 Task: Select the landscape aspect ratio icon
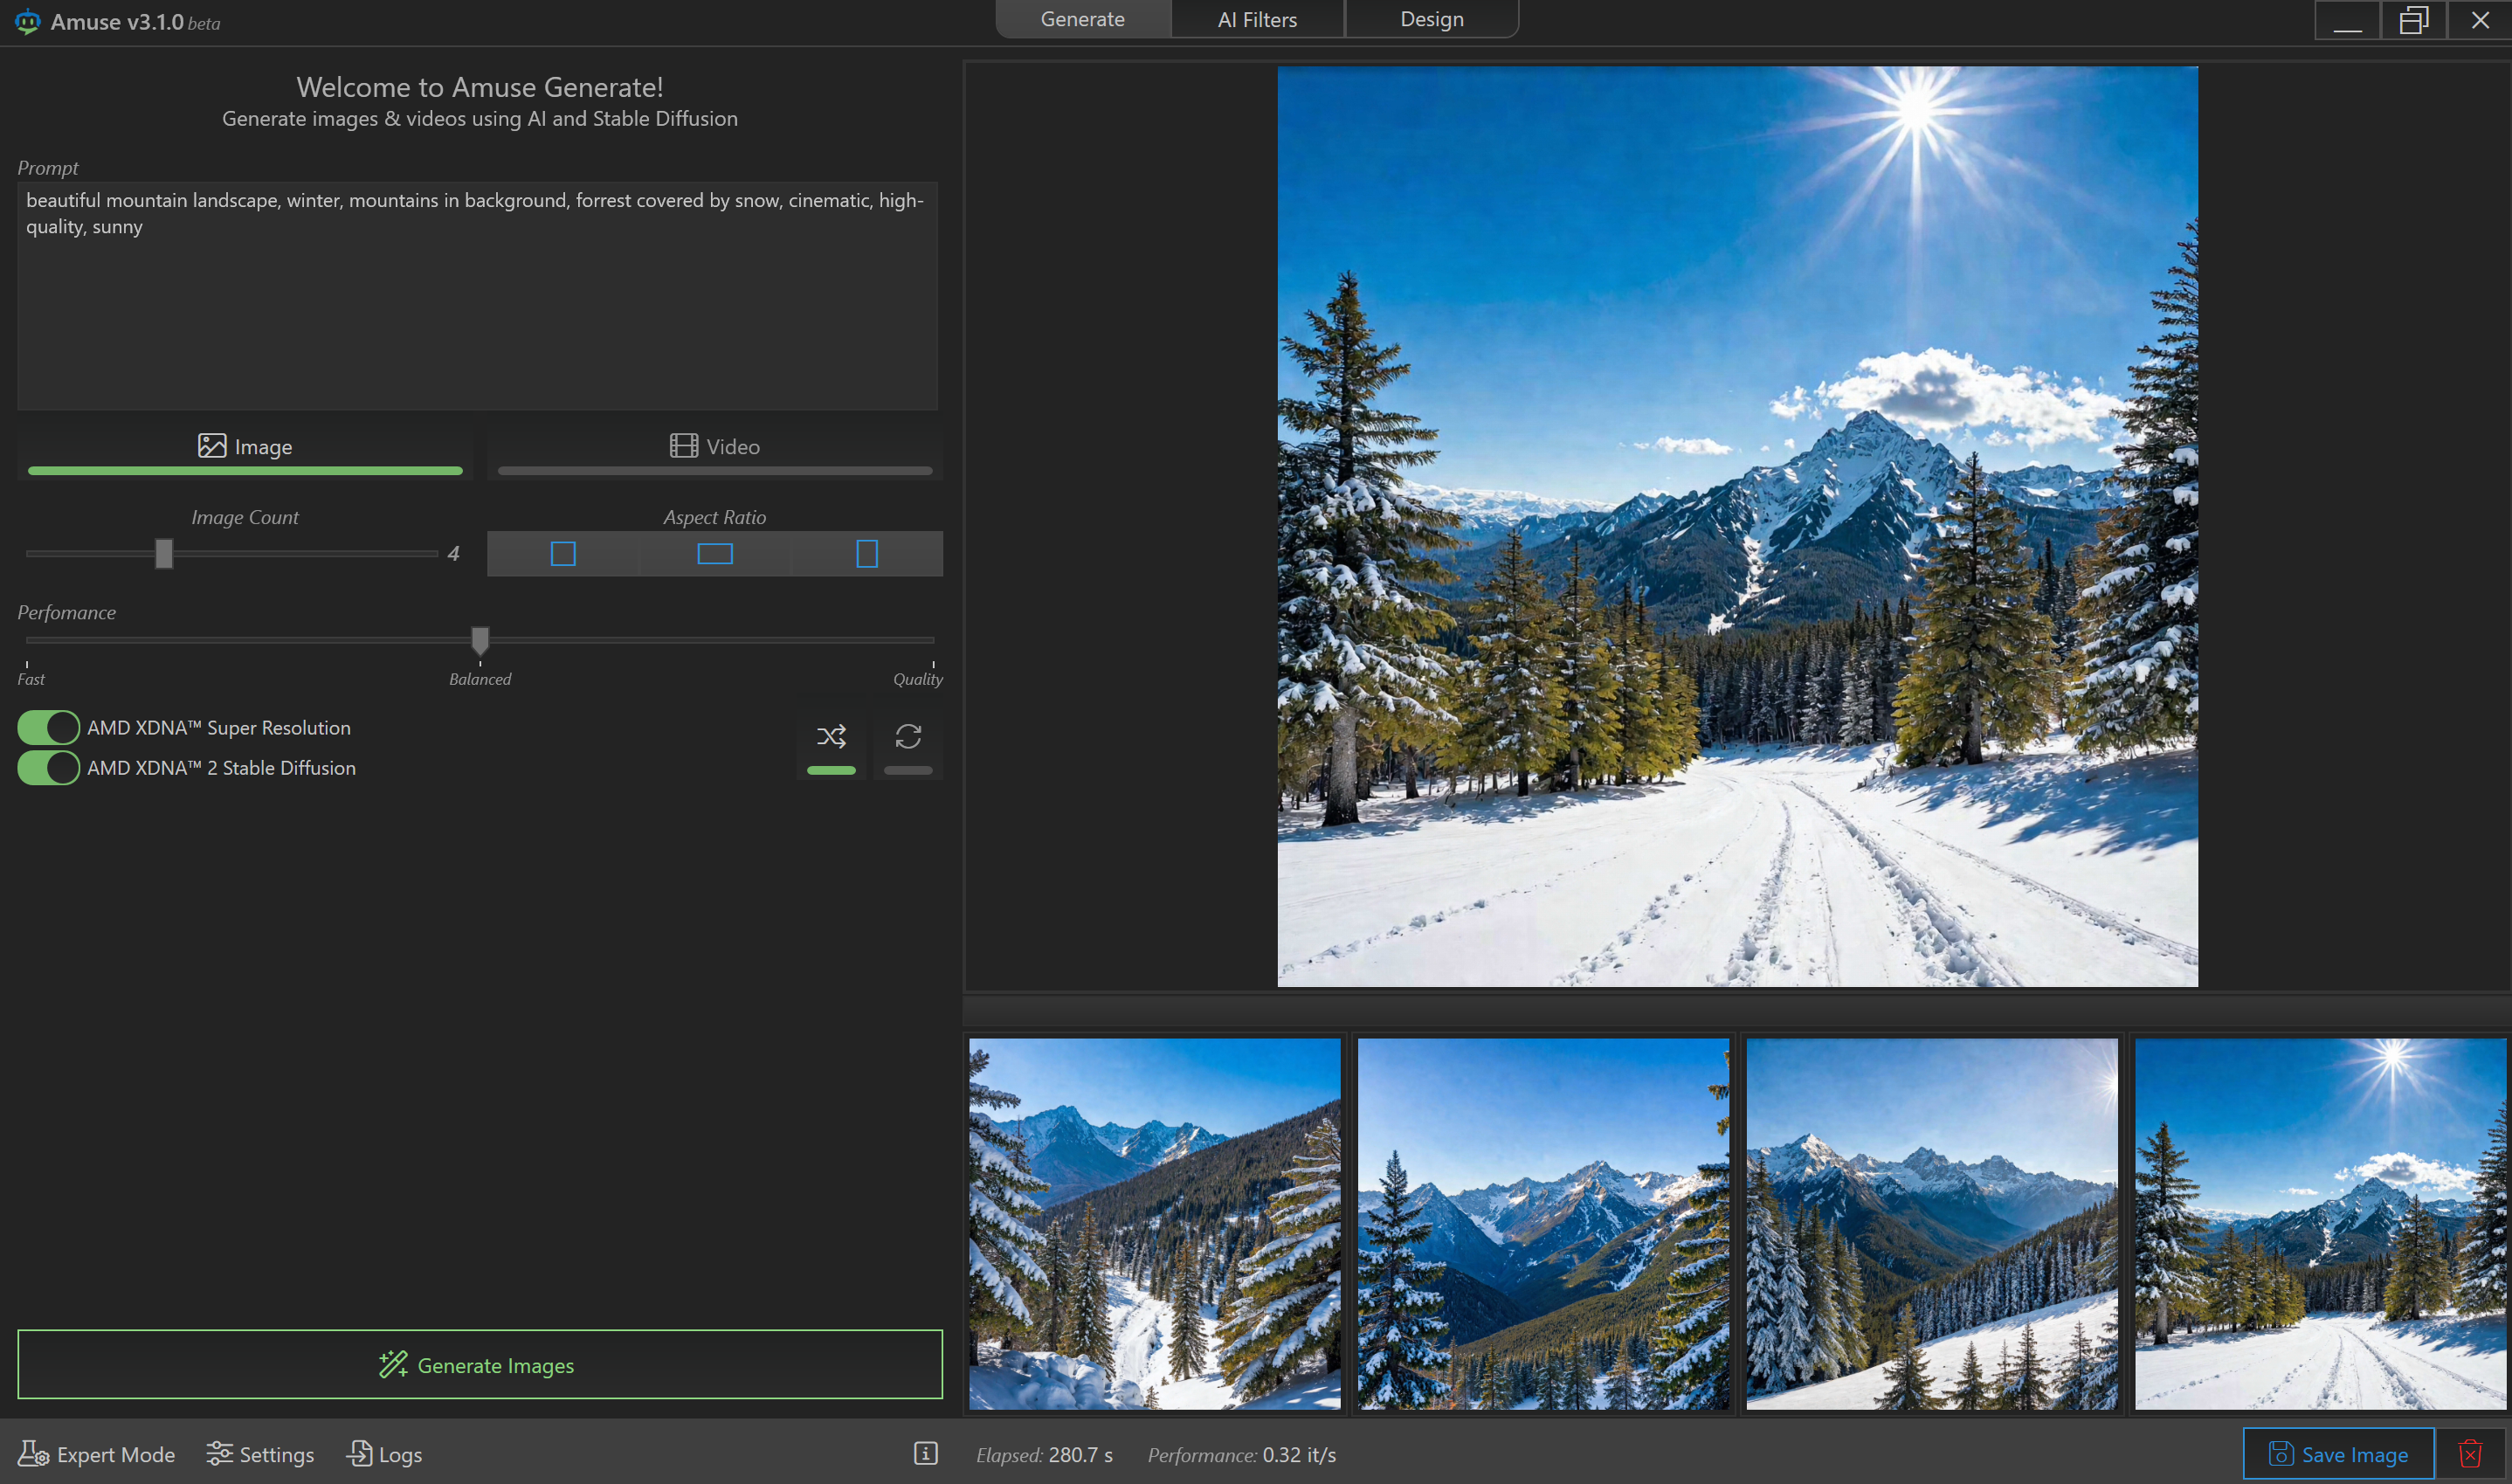715,554
